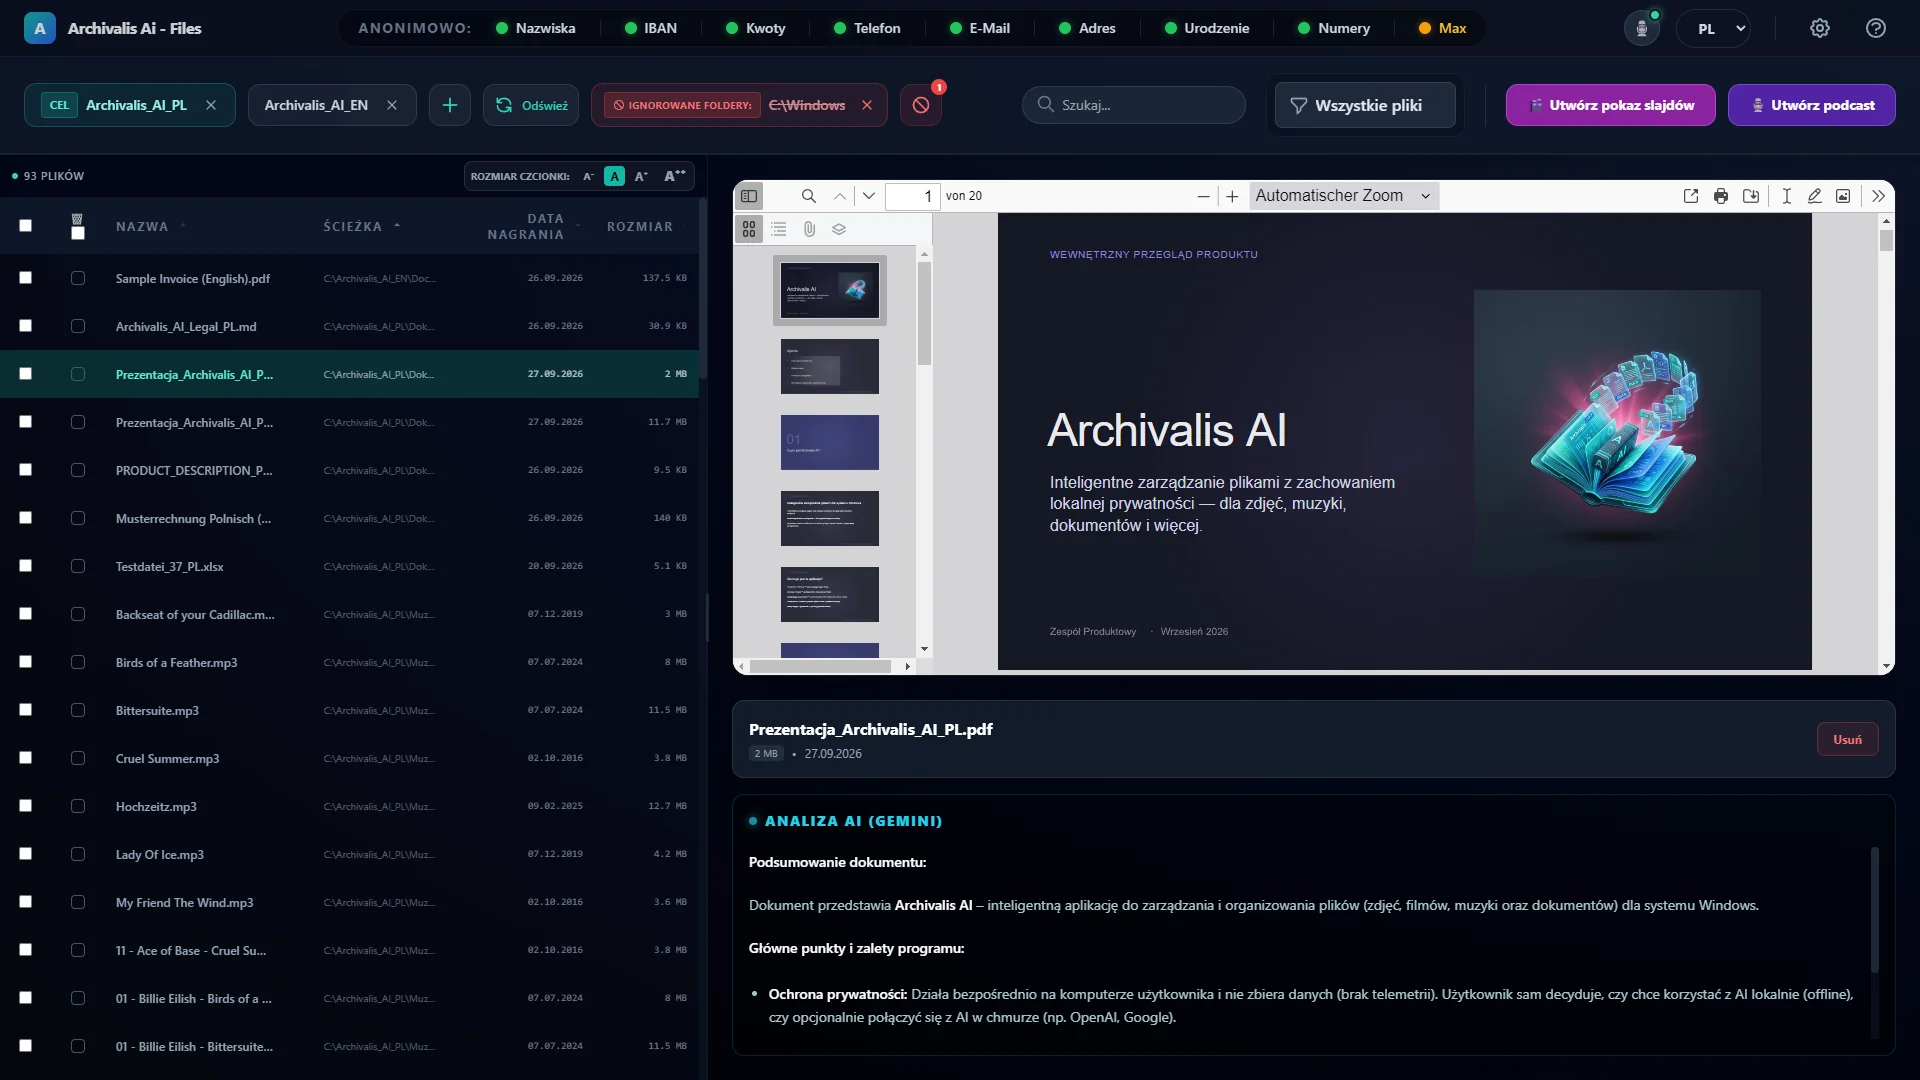Add an image annotation to the PDF
Image resolution: width=1920 pixels, height=1080 pixels.
[x=1843, y=196]
